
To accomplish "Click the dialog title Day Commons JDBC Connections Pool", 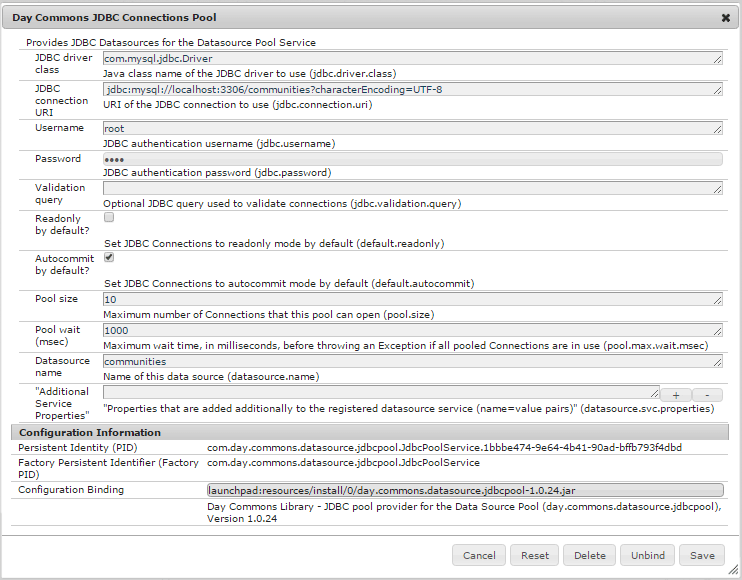I will [x=114, y=18].
